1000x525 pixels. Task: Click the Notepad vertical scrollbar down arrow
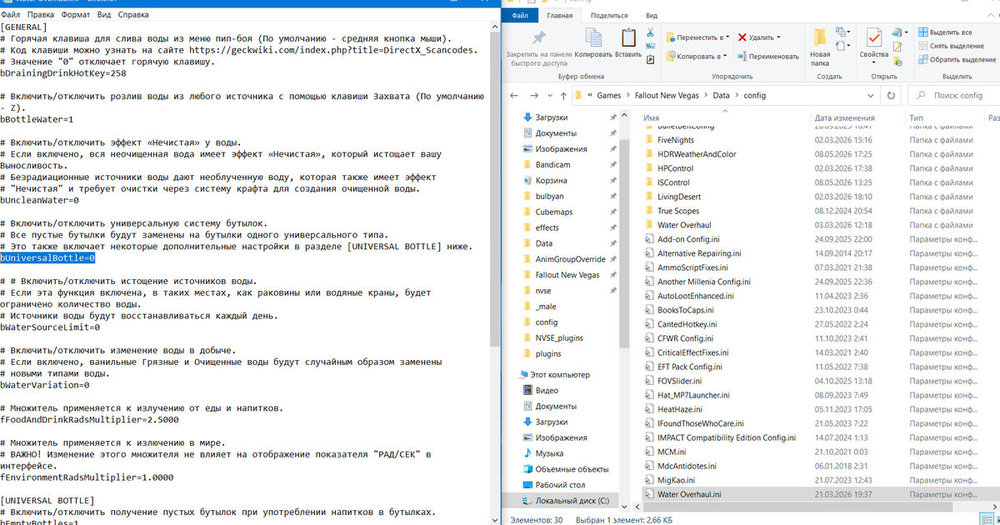coord(495,519)
